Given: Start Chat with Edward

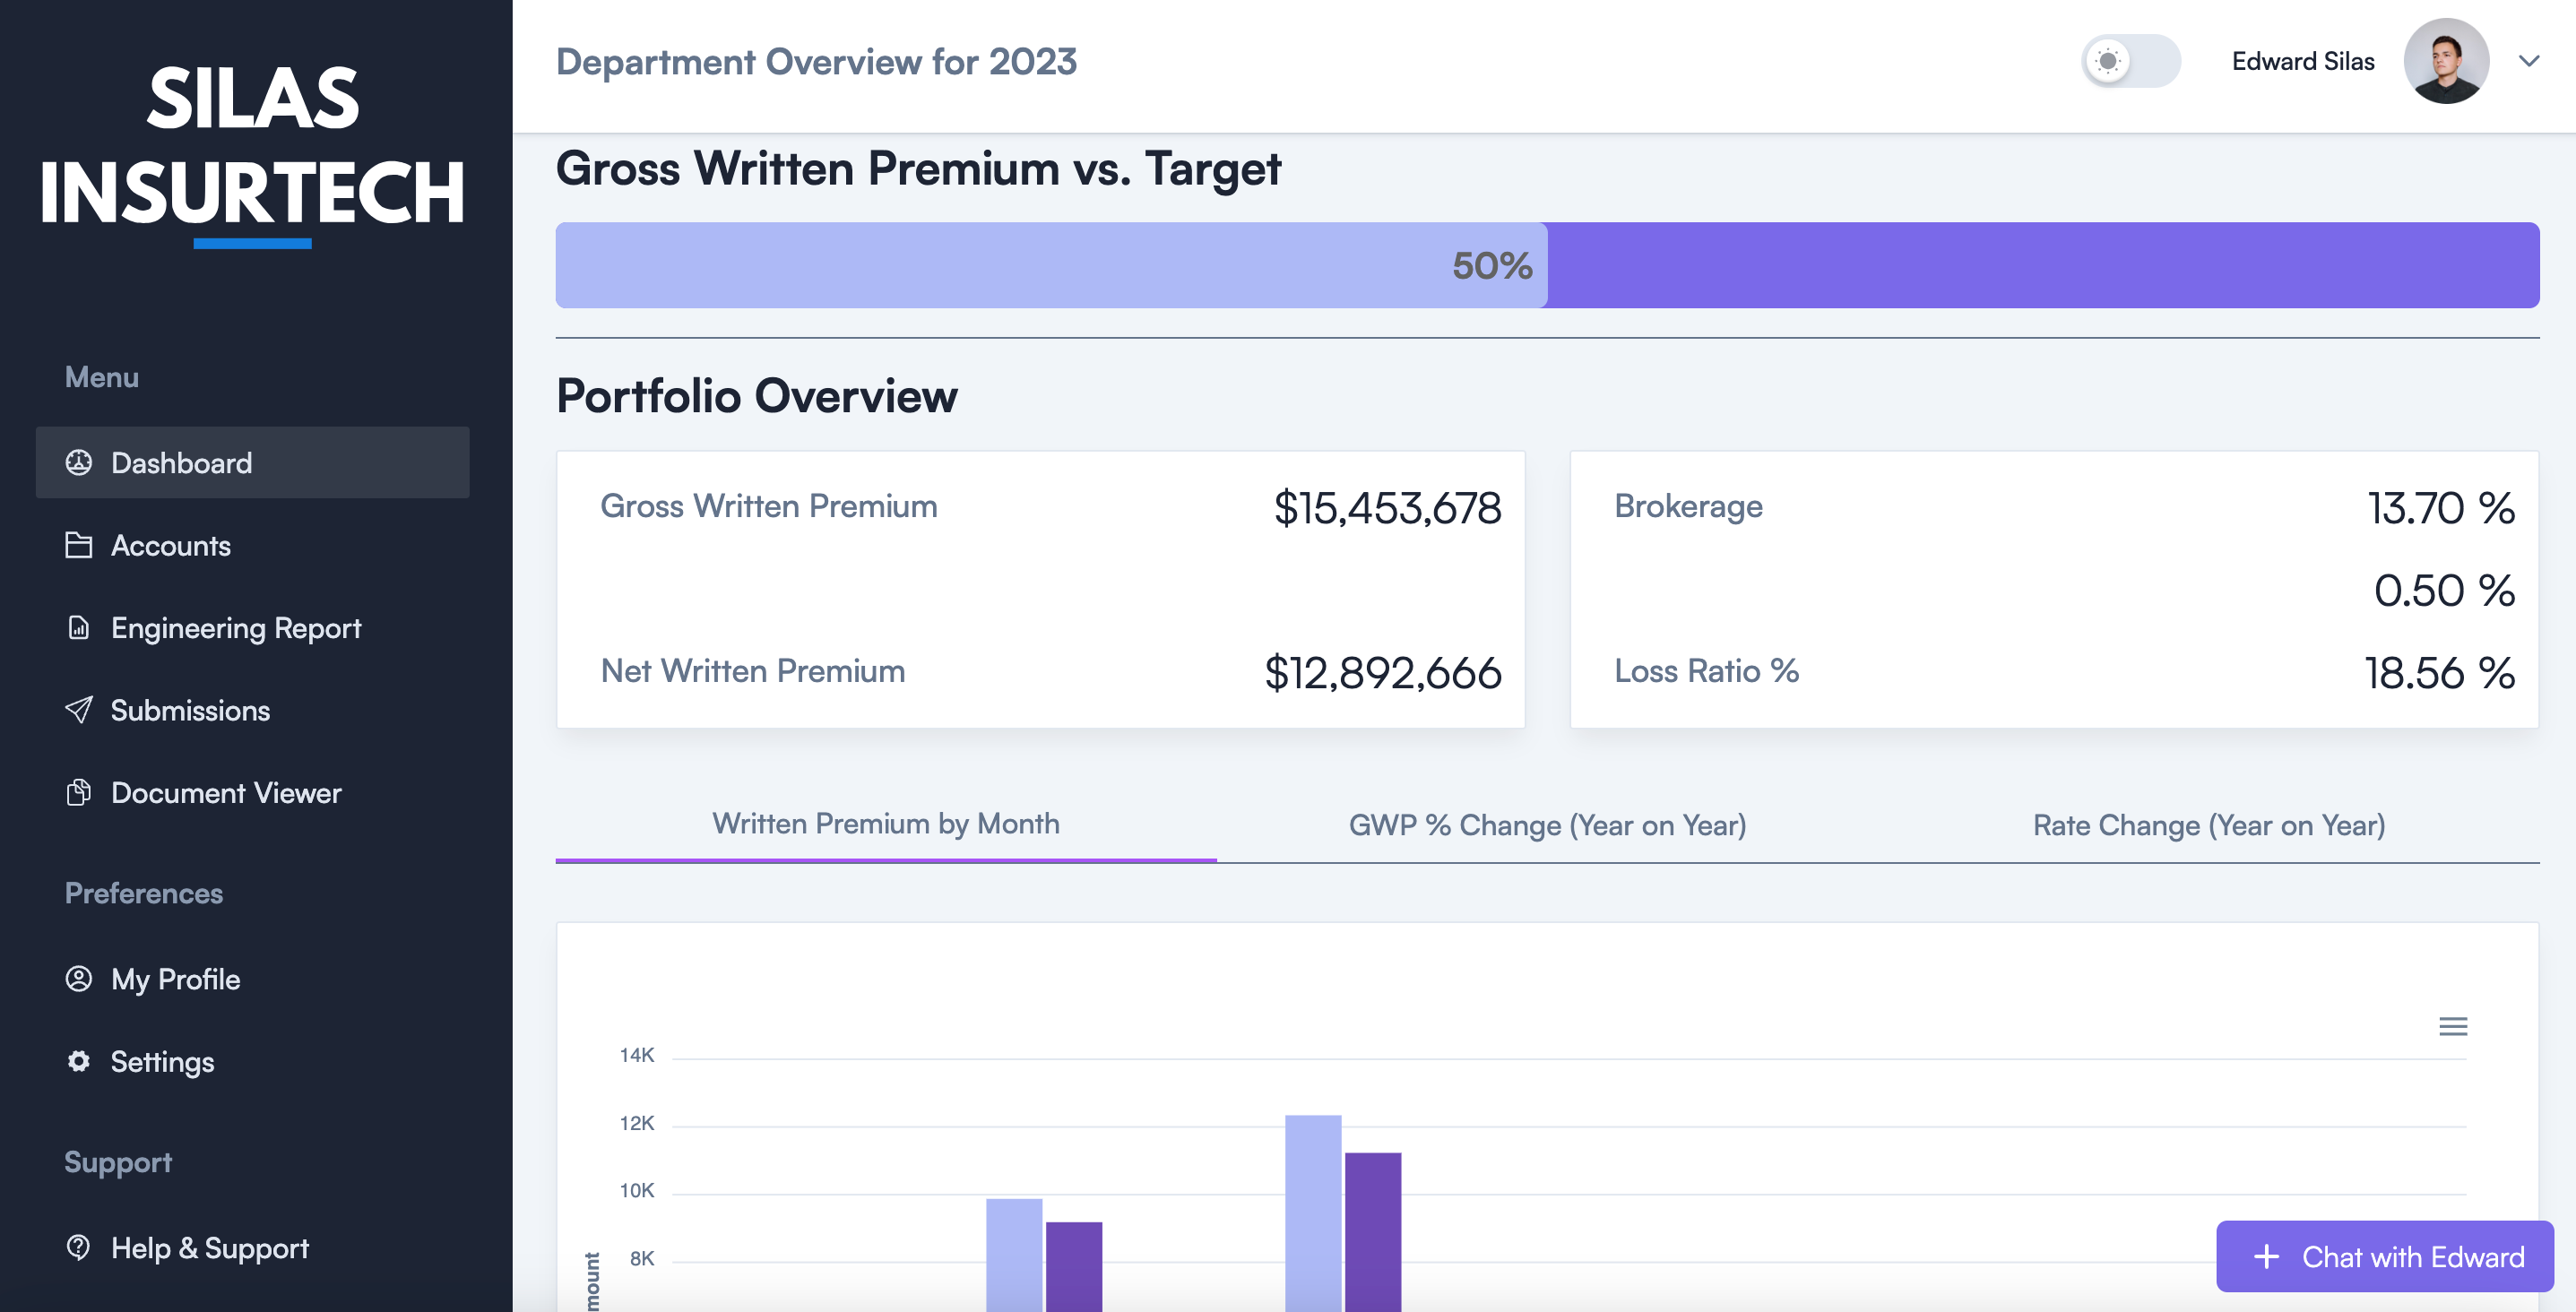Looking at the screenshot, I should pyautogui.click(x=2385, y=1256).
